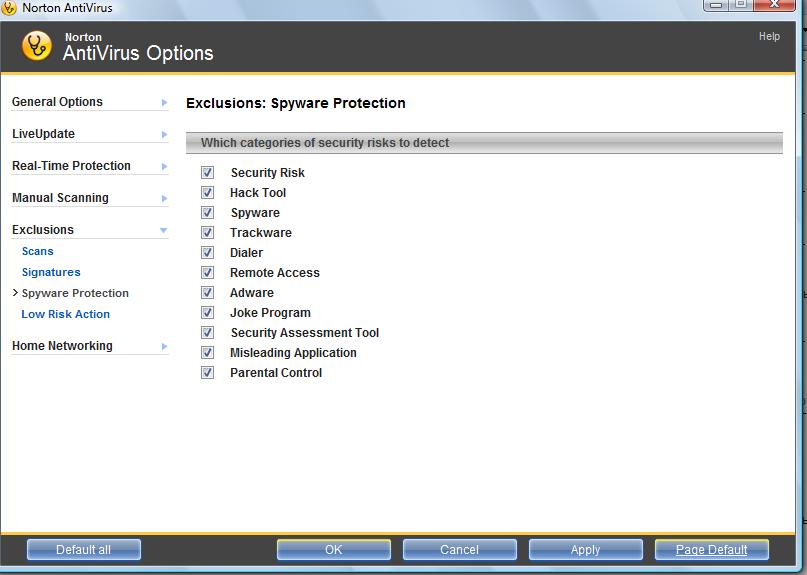Expand Home Networking arrow
The image size is (807, 575).
tap(164, 346)
